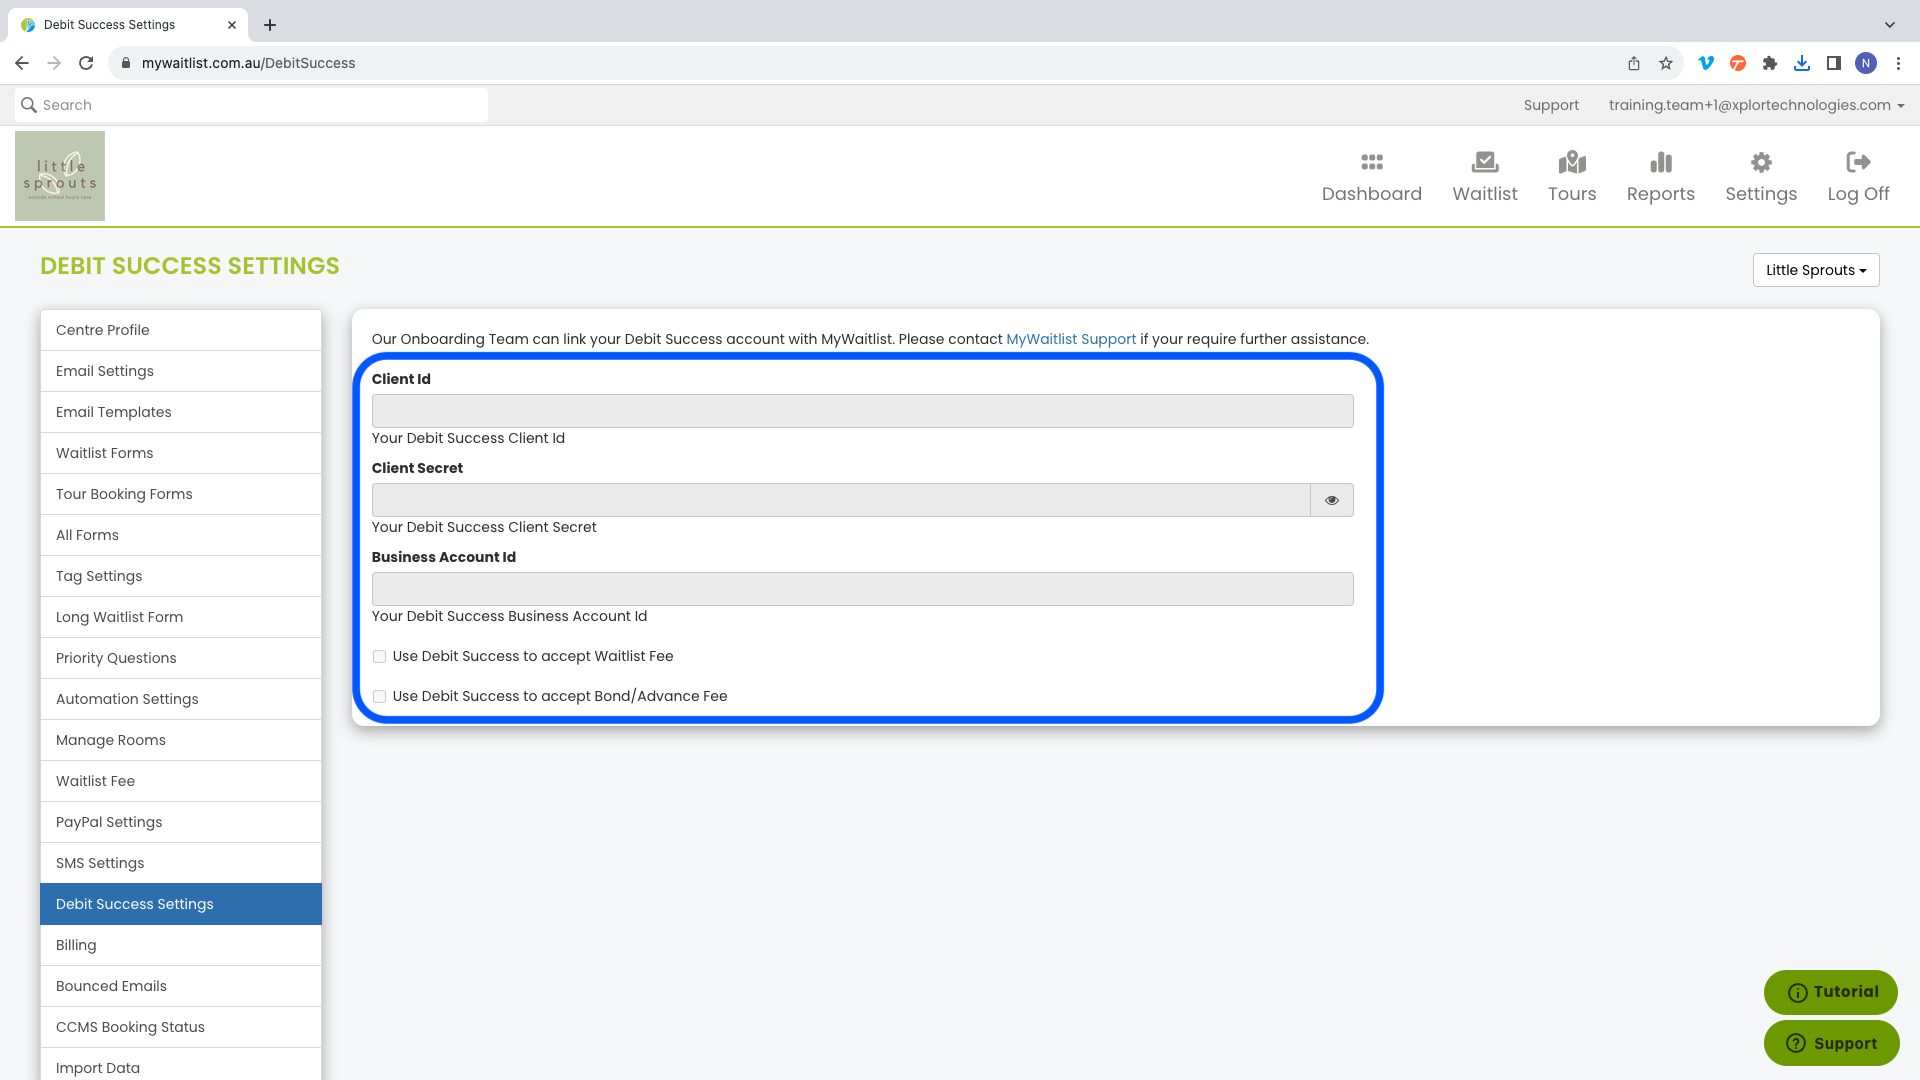
Task: Select SMS Settings
Action: click(181, 863)
